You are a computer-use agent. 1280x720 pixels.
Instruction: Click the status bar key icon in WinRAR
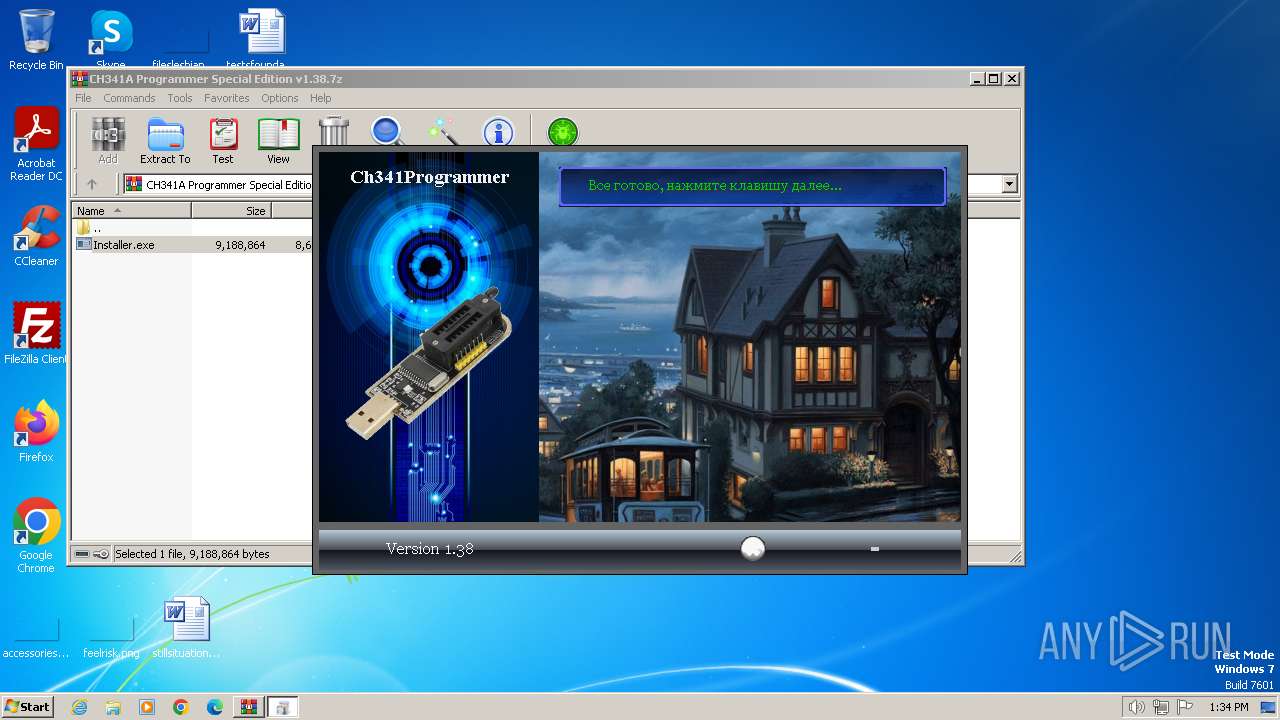point(101,554)
